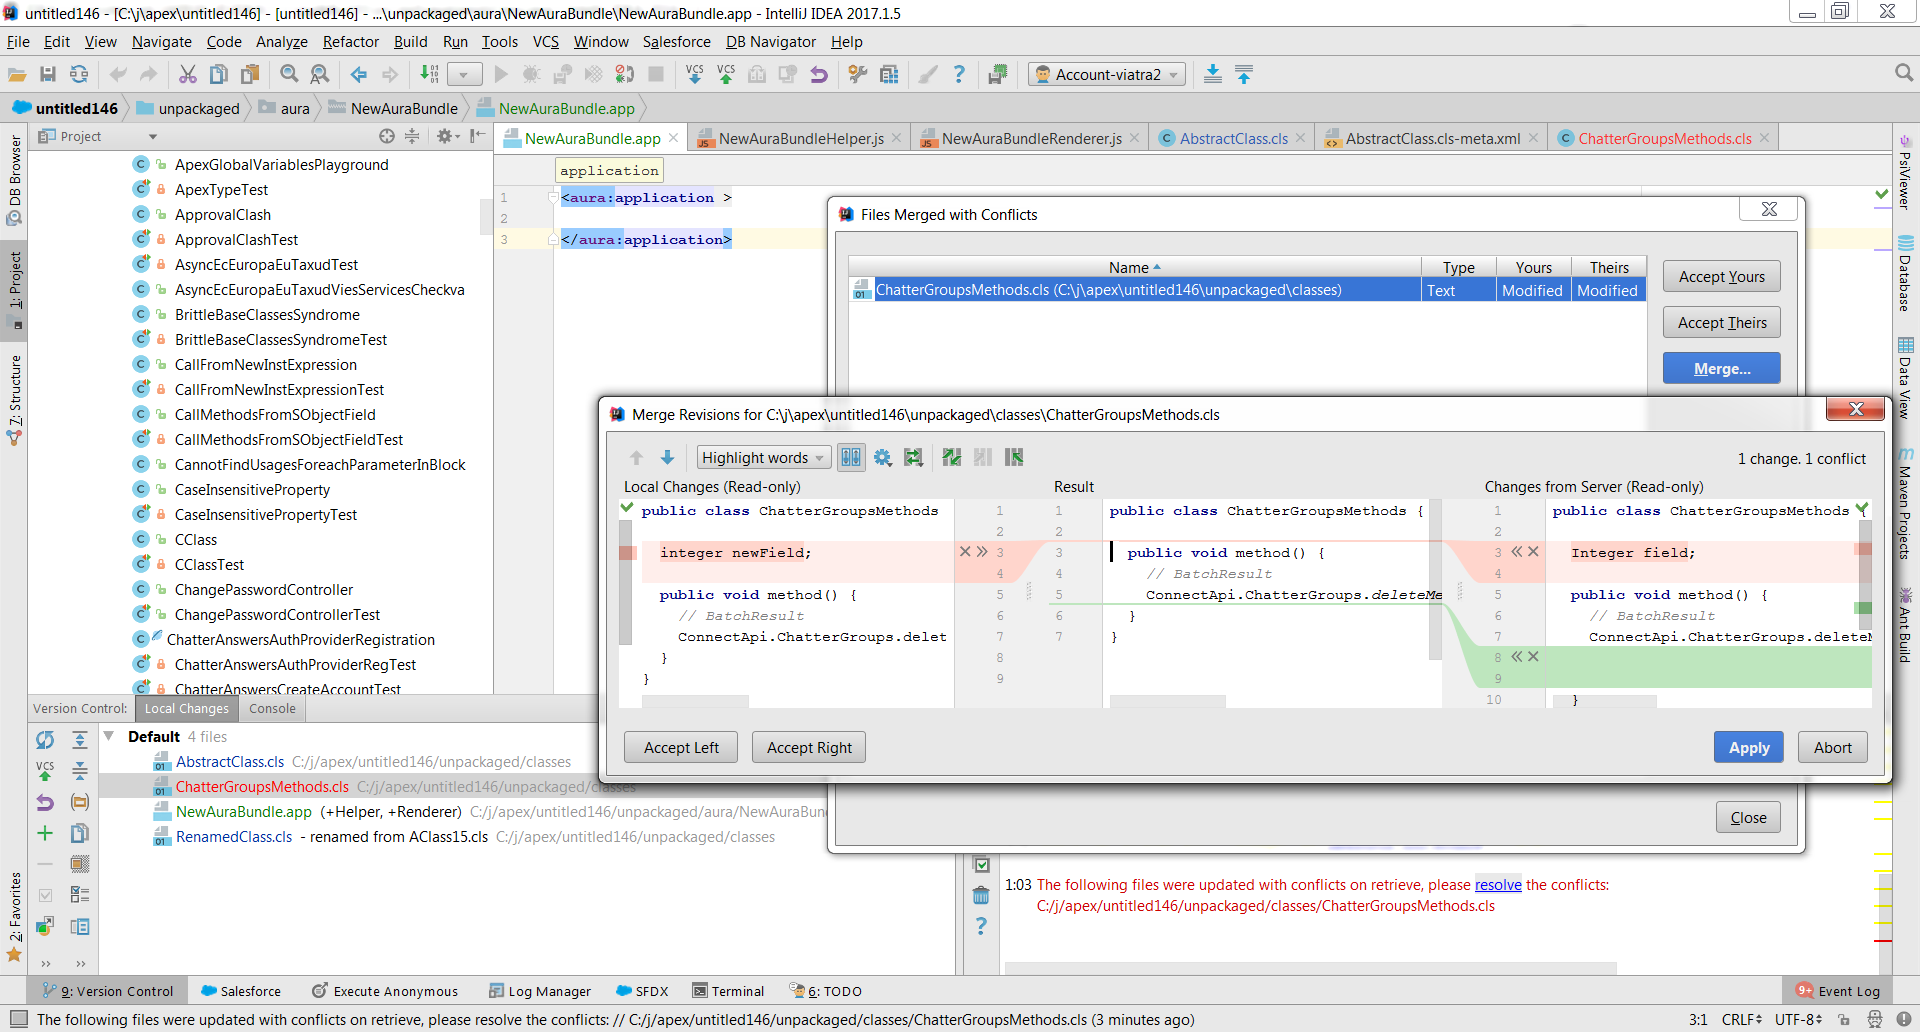This screenshot has height=1032, width=1920.
Task: Click Collapse All icon in Project panel
Action: click(x=412, y=136)
